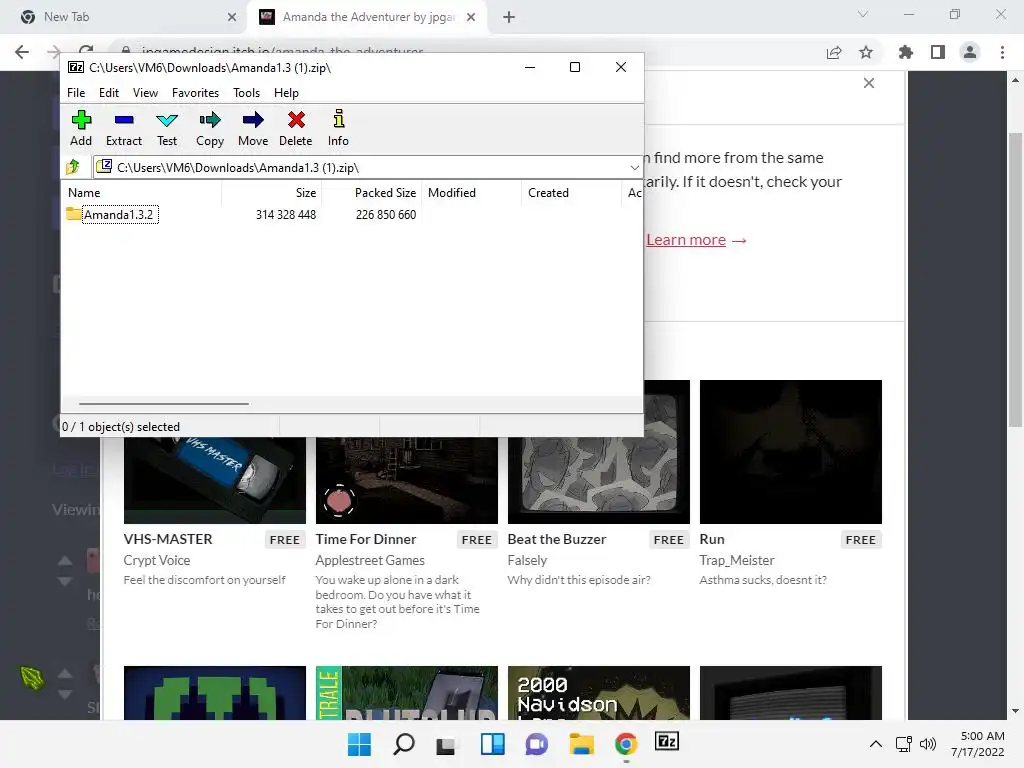
Task: Share this page from Chrome toolbar
Action: tap(834, 52)
